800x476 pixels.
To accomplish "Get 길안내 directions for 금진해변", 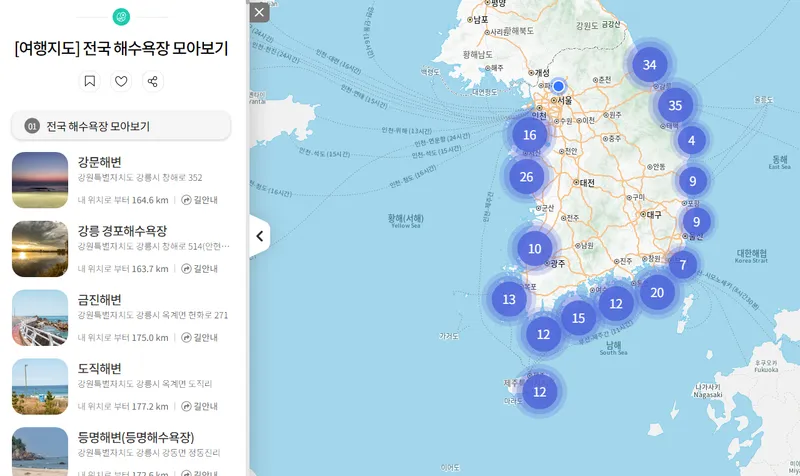I will tap(199, 338).
